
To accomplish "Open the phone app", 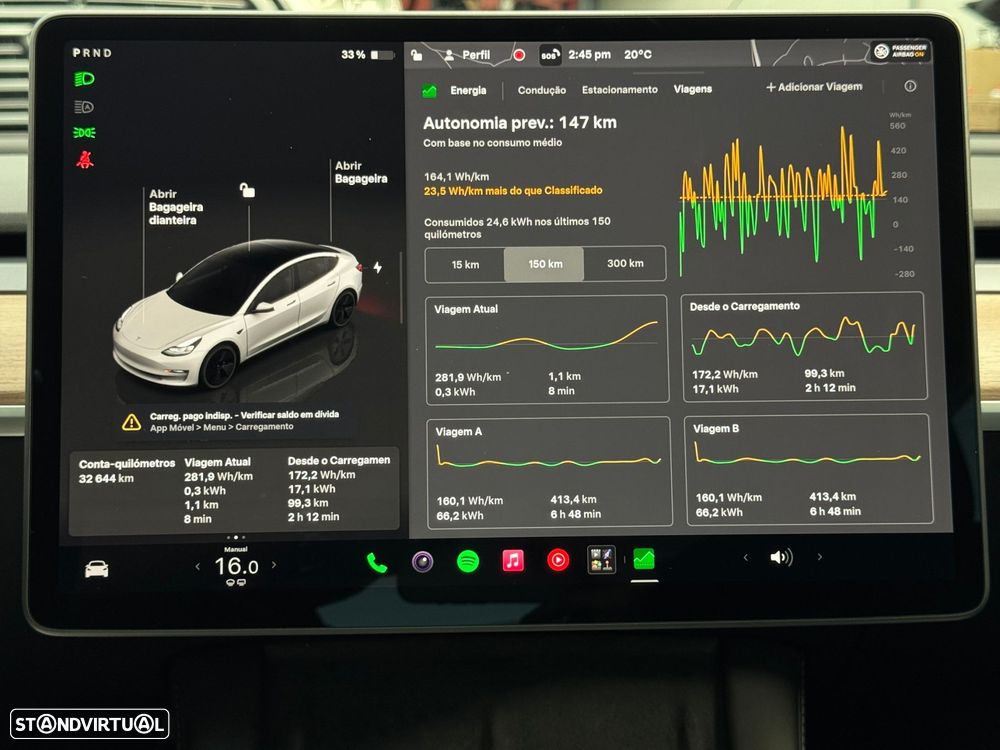I will (x=377, y=563).
